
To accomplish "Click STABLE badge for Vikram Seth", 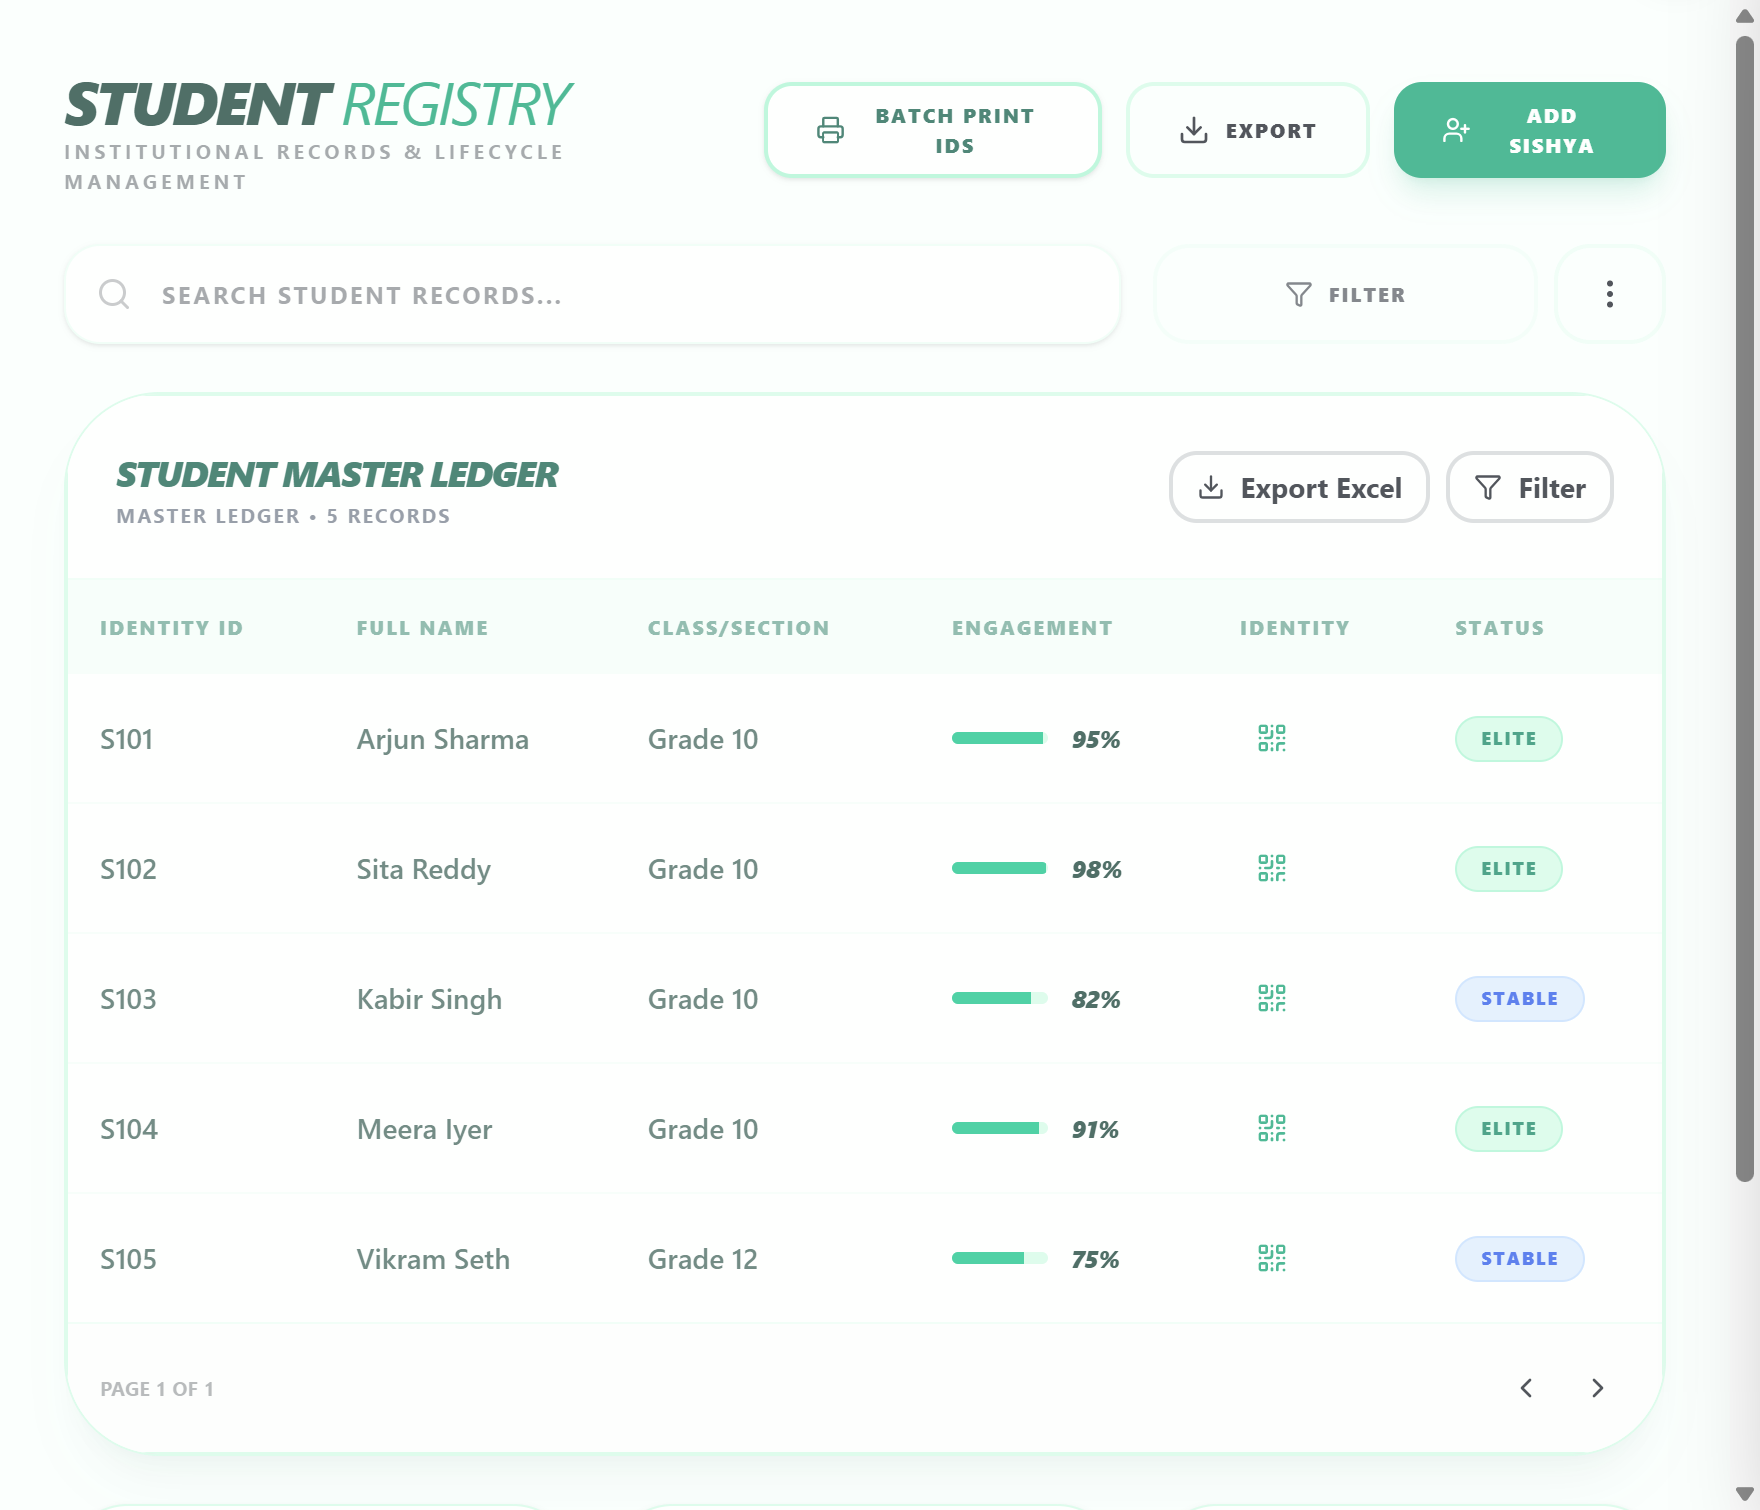I will point(1519,1259).
